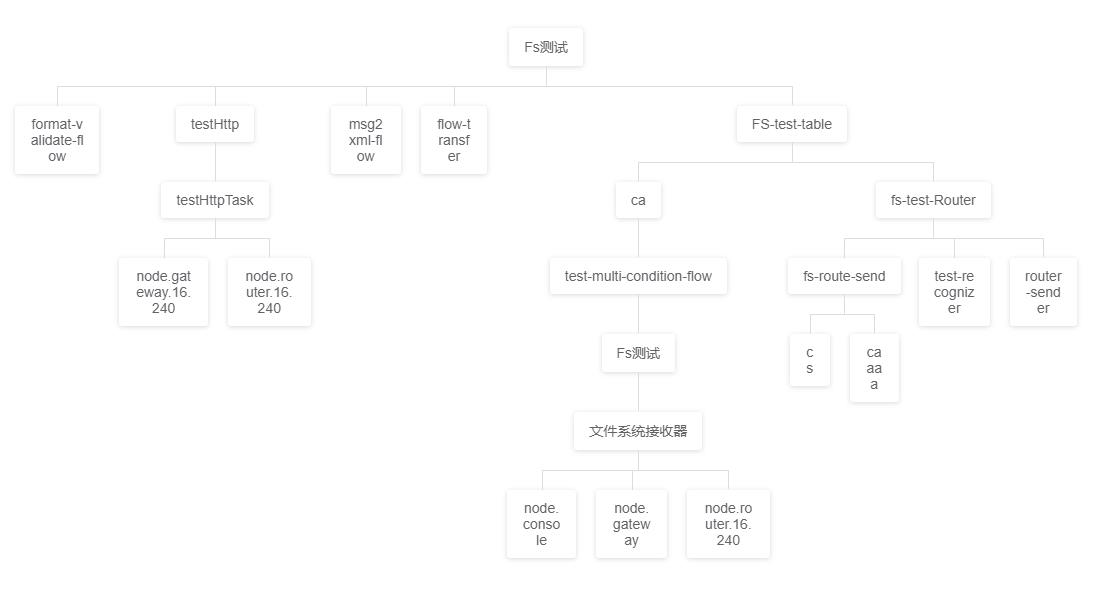
Task: Select the test-recognizer node
Action: pos(954,292)
